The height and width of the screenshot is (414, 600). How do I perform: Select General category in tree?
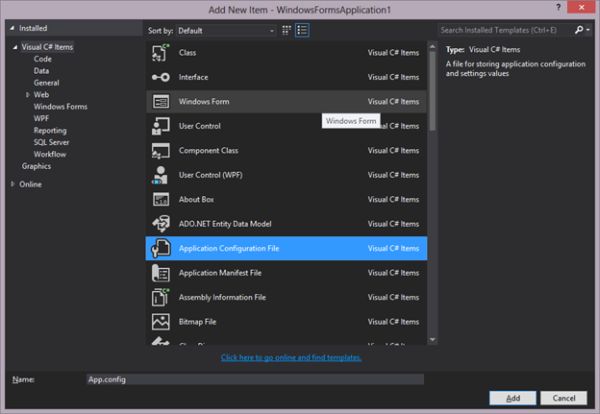pos(46,83)
